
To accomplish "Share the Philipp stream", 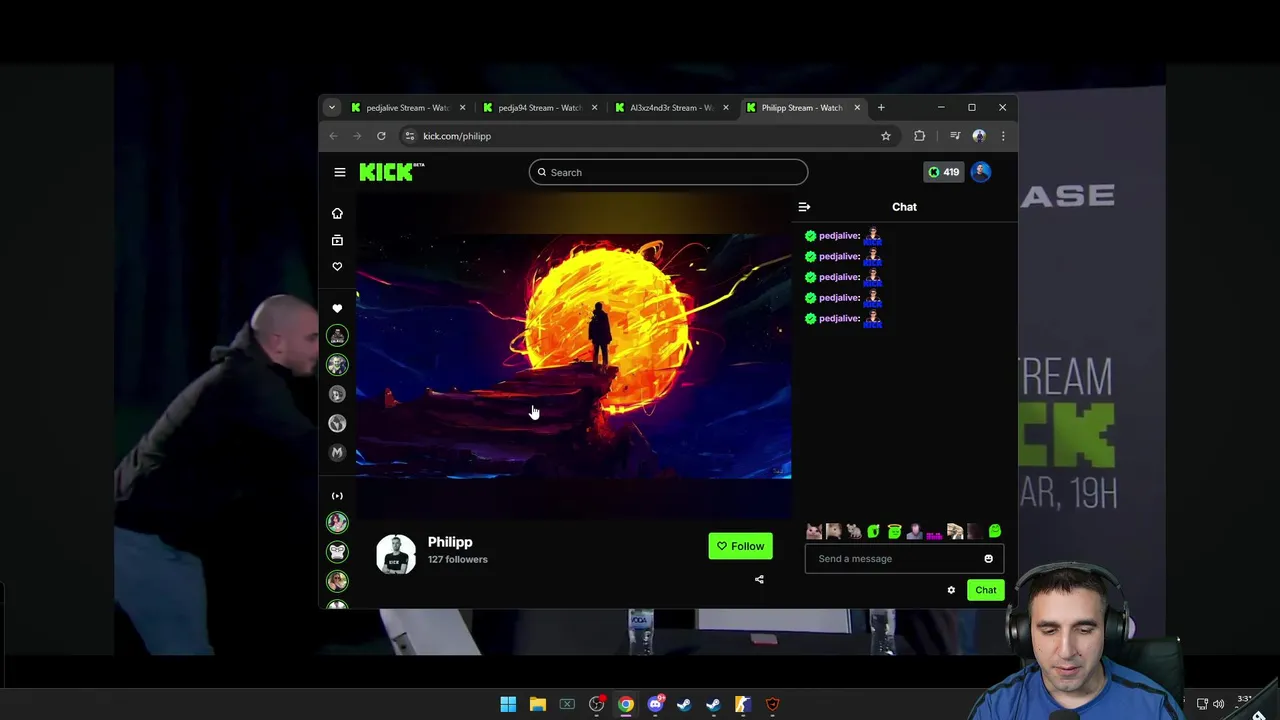I will [759, 579].
